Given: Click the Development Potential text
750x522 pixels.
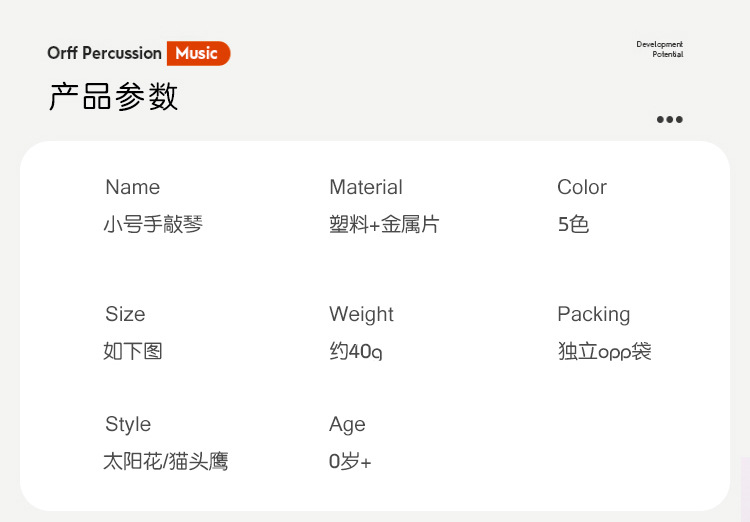Looking at the screenshot, I should pos(660,49).
